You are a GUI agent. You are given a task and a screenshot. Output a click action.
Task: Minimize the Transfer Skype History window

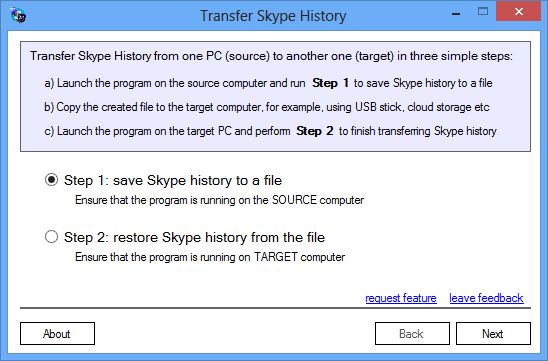pos(456,14)
